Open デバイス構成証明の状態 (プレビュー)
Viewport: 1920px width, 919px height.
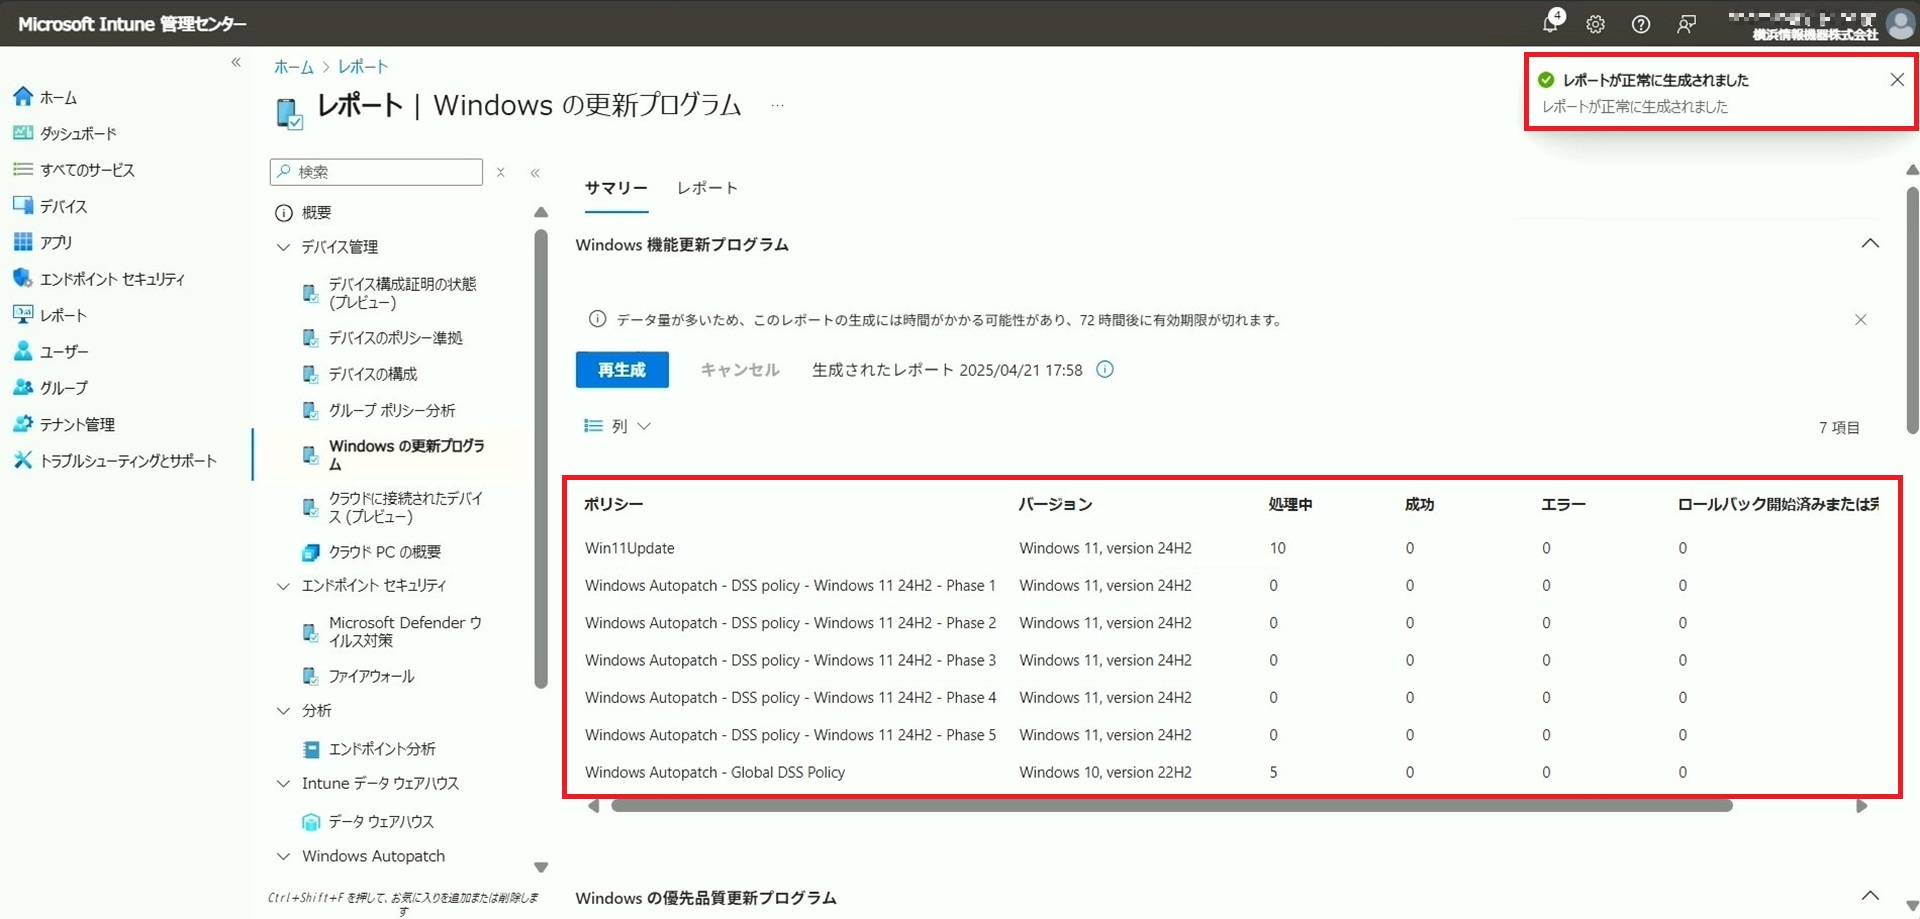point(402,293)
